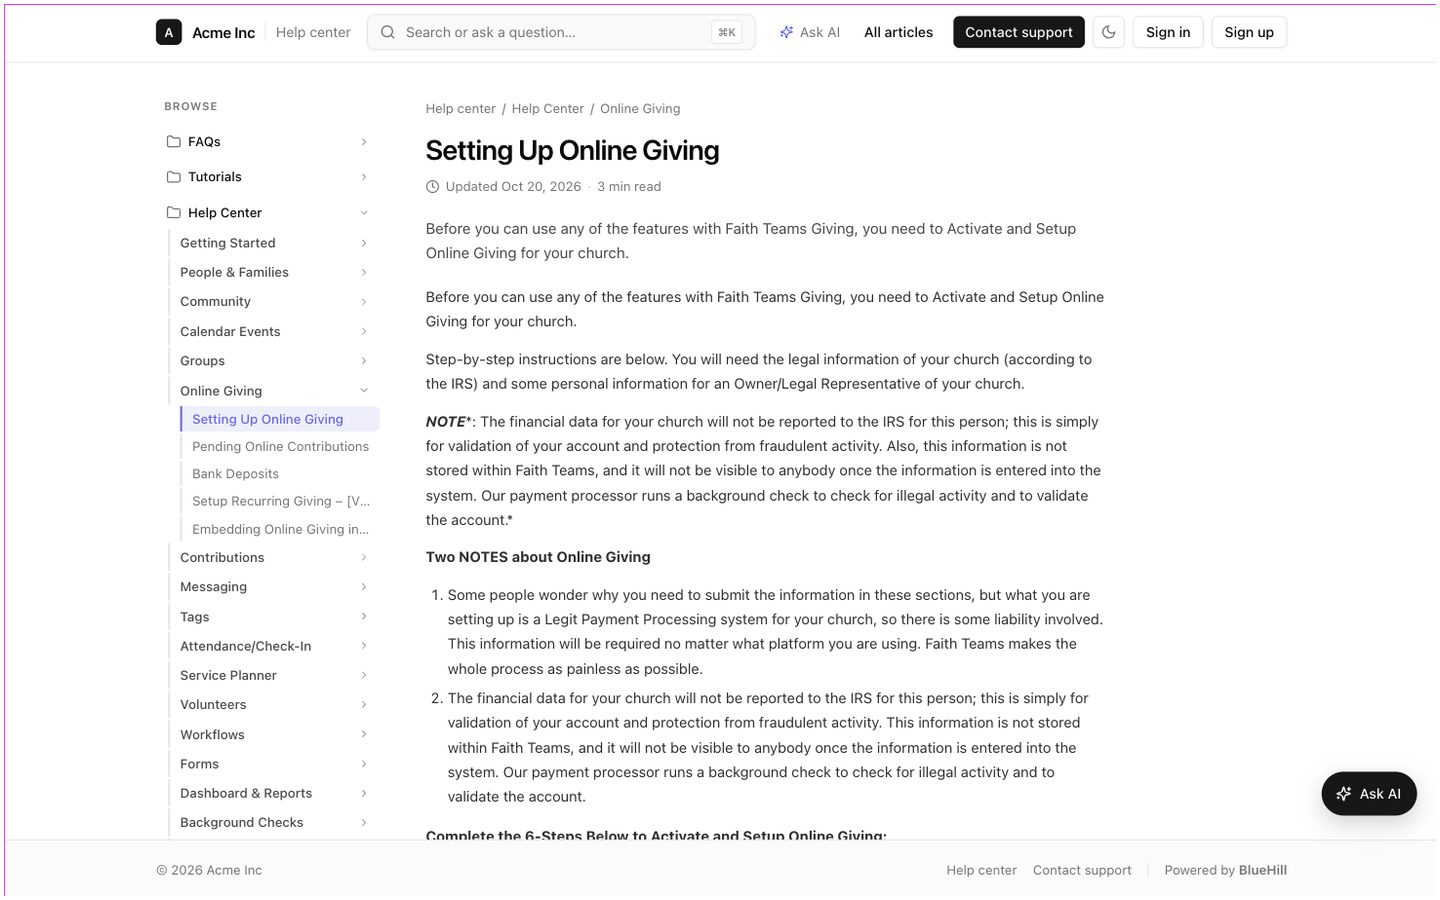Expand the Workflows category
This screenshot has height=900, width=1440.
tap(275, 735)
